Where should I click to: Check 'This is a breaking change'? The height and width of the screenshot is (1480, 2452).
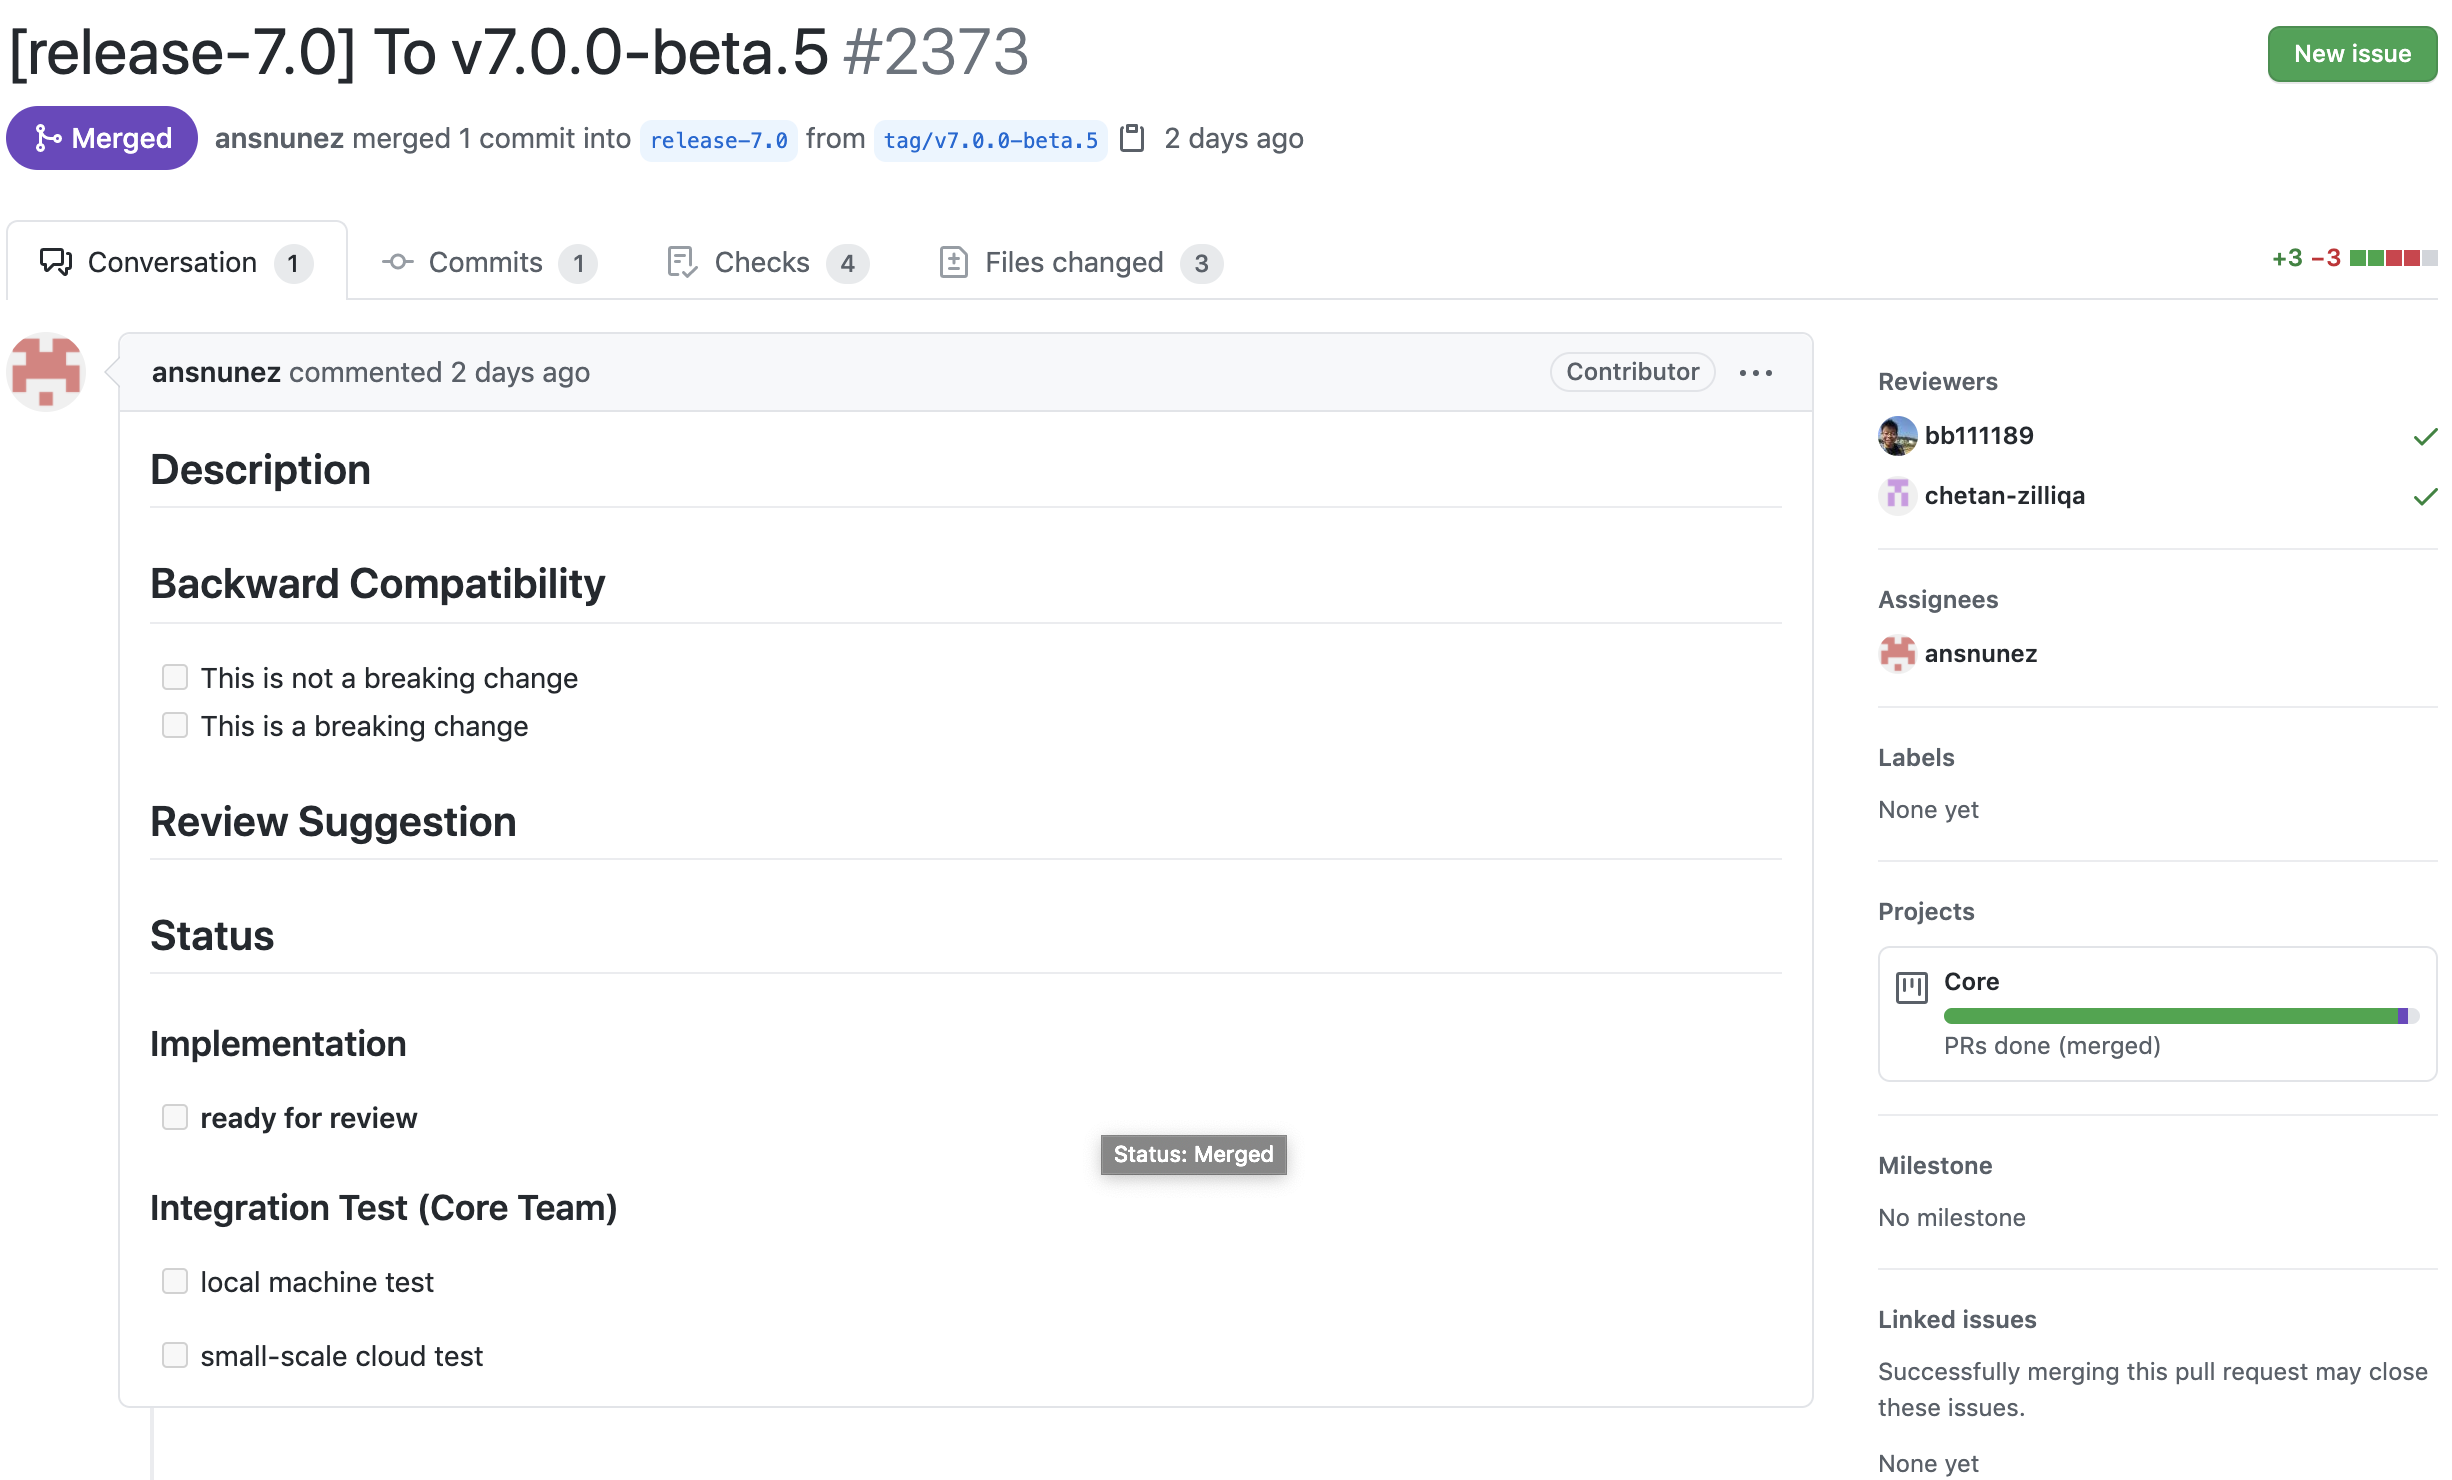coord(175,726)
